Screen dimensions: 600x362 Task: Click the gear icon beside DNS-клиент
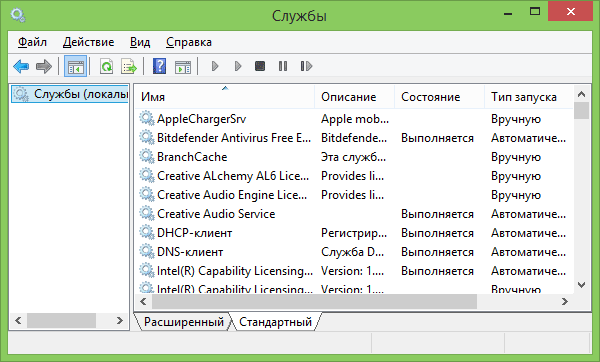click(147, 251)
